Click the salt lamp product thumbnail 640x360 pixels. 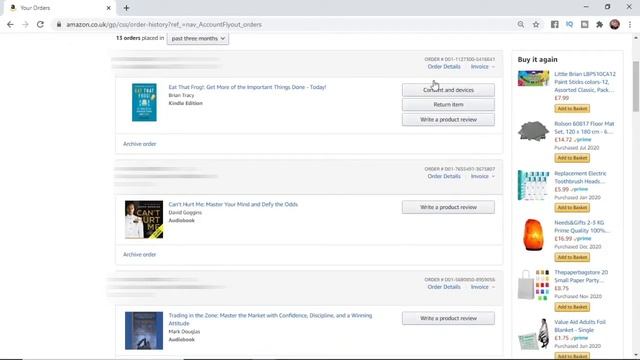533,235
